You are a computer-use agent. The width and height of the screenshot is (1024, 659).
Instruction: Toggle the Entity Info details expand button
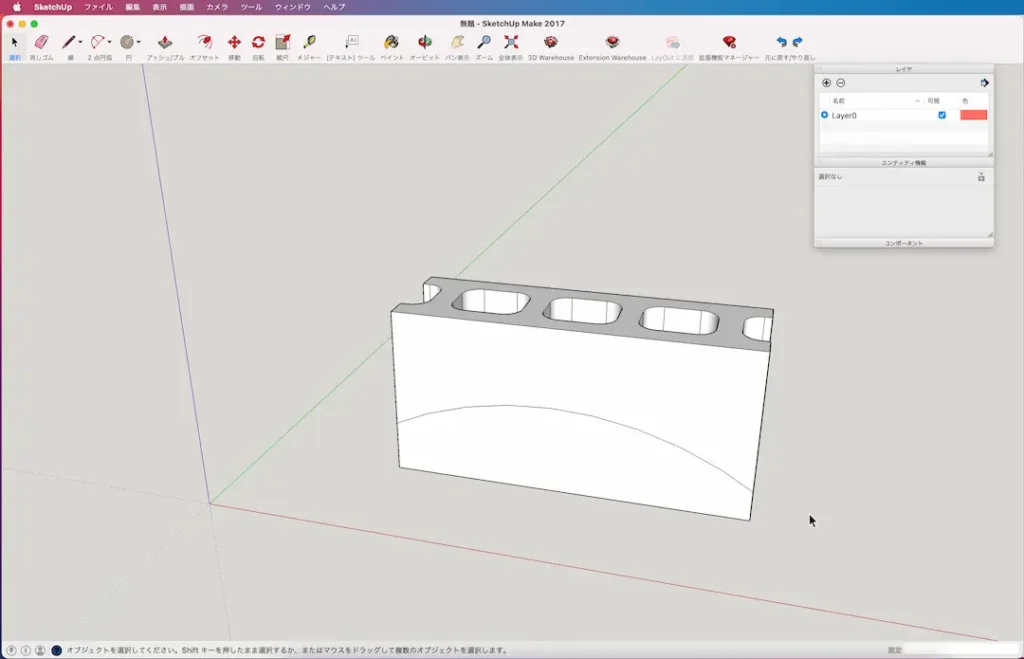(981, 177)
